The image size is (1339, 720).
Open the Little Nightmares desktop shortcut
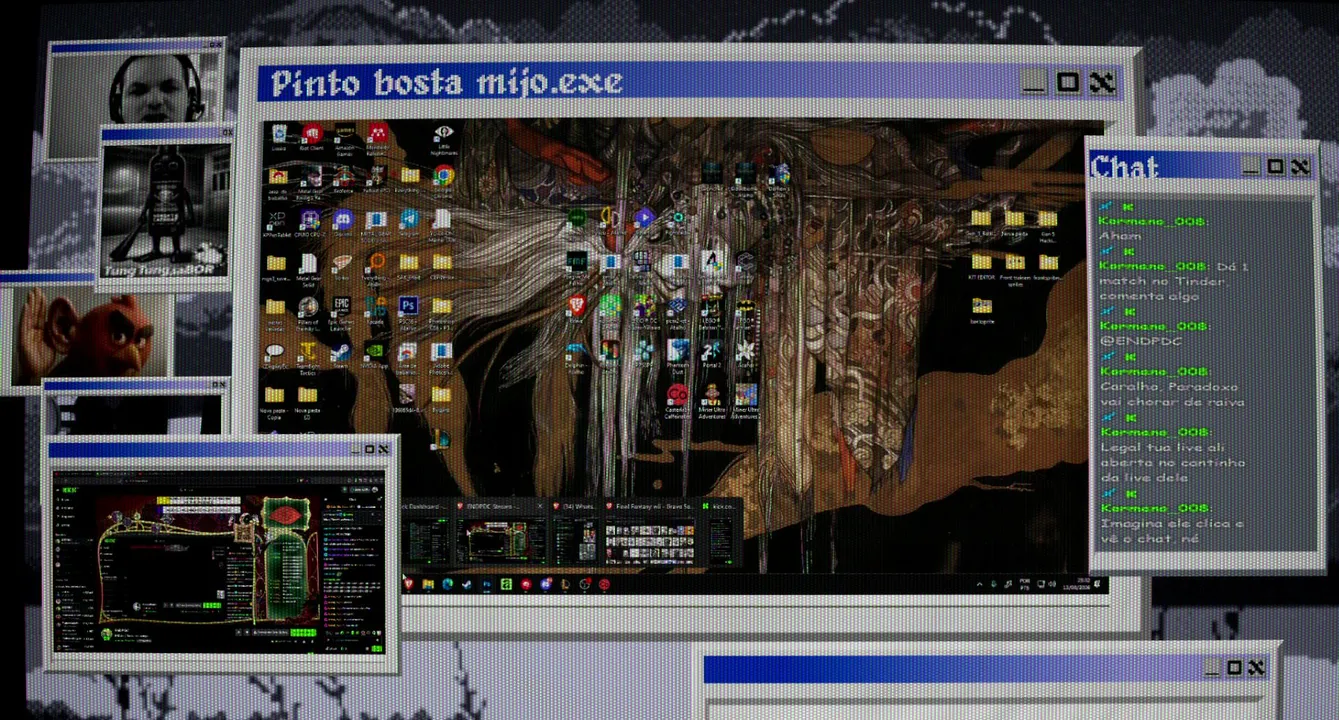pyautogui.click(x=443, y=137)
